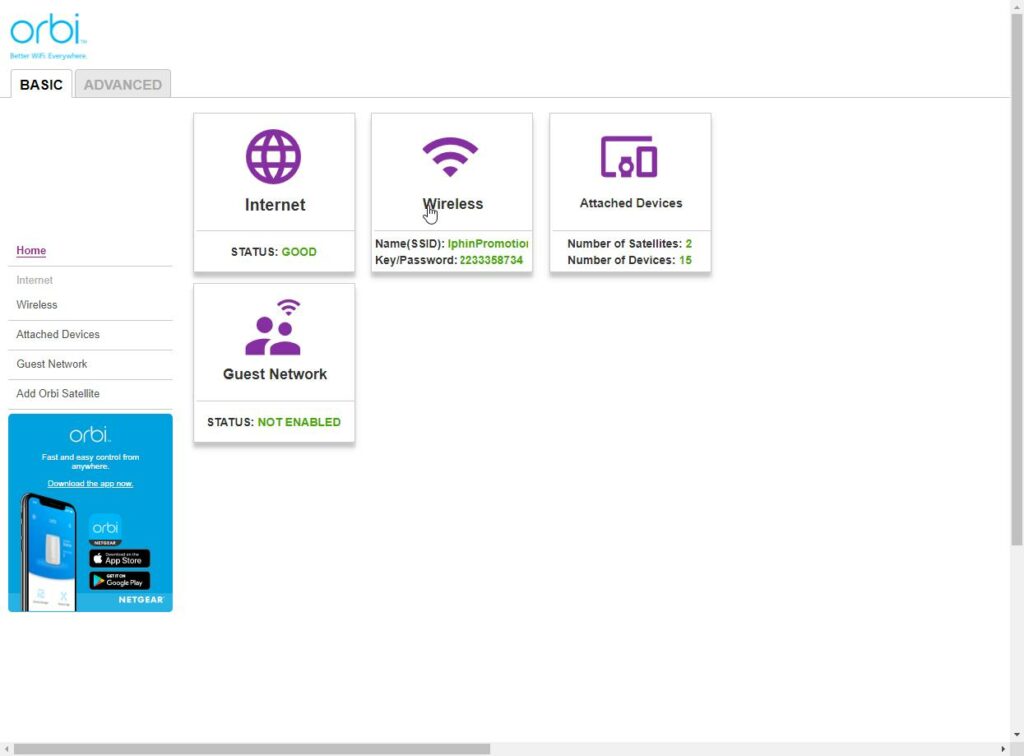Open the Attached Devices icon tile
The height and width of the screenshot is (756, 1024).
(629, 157)
